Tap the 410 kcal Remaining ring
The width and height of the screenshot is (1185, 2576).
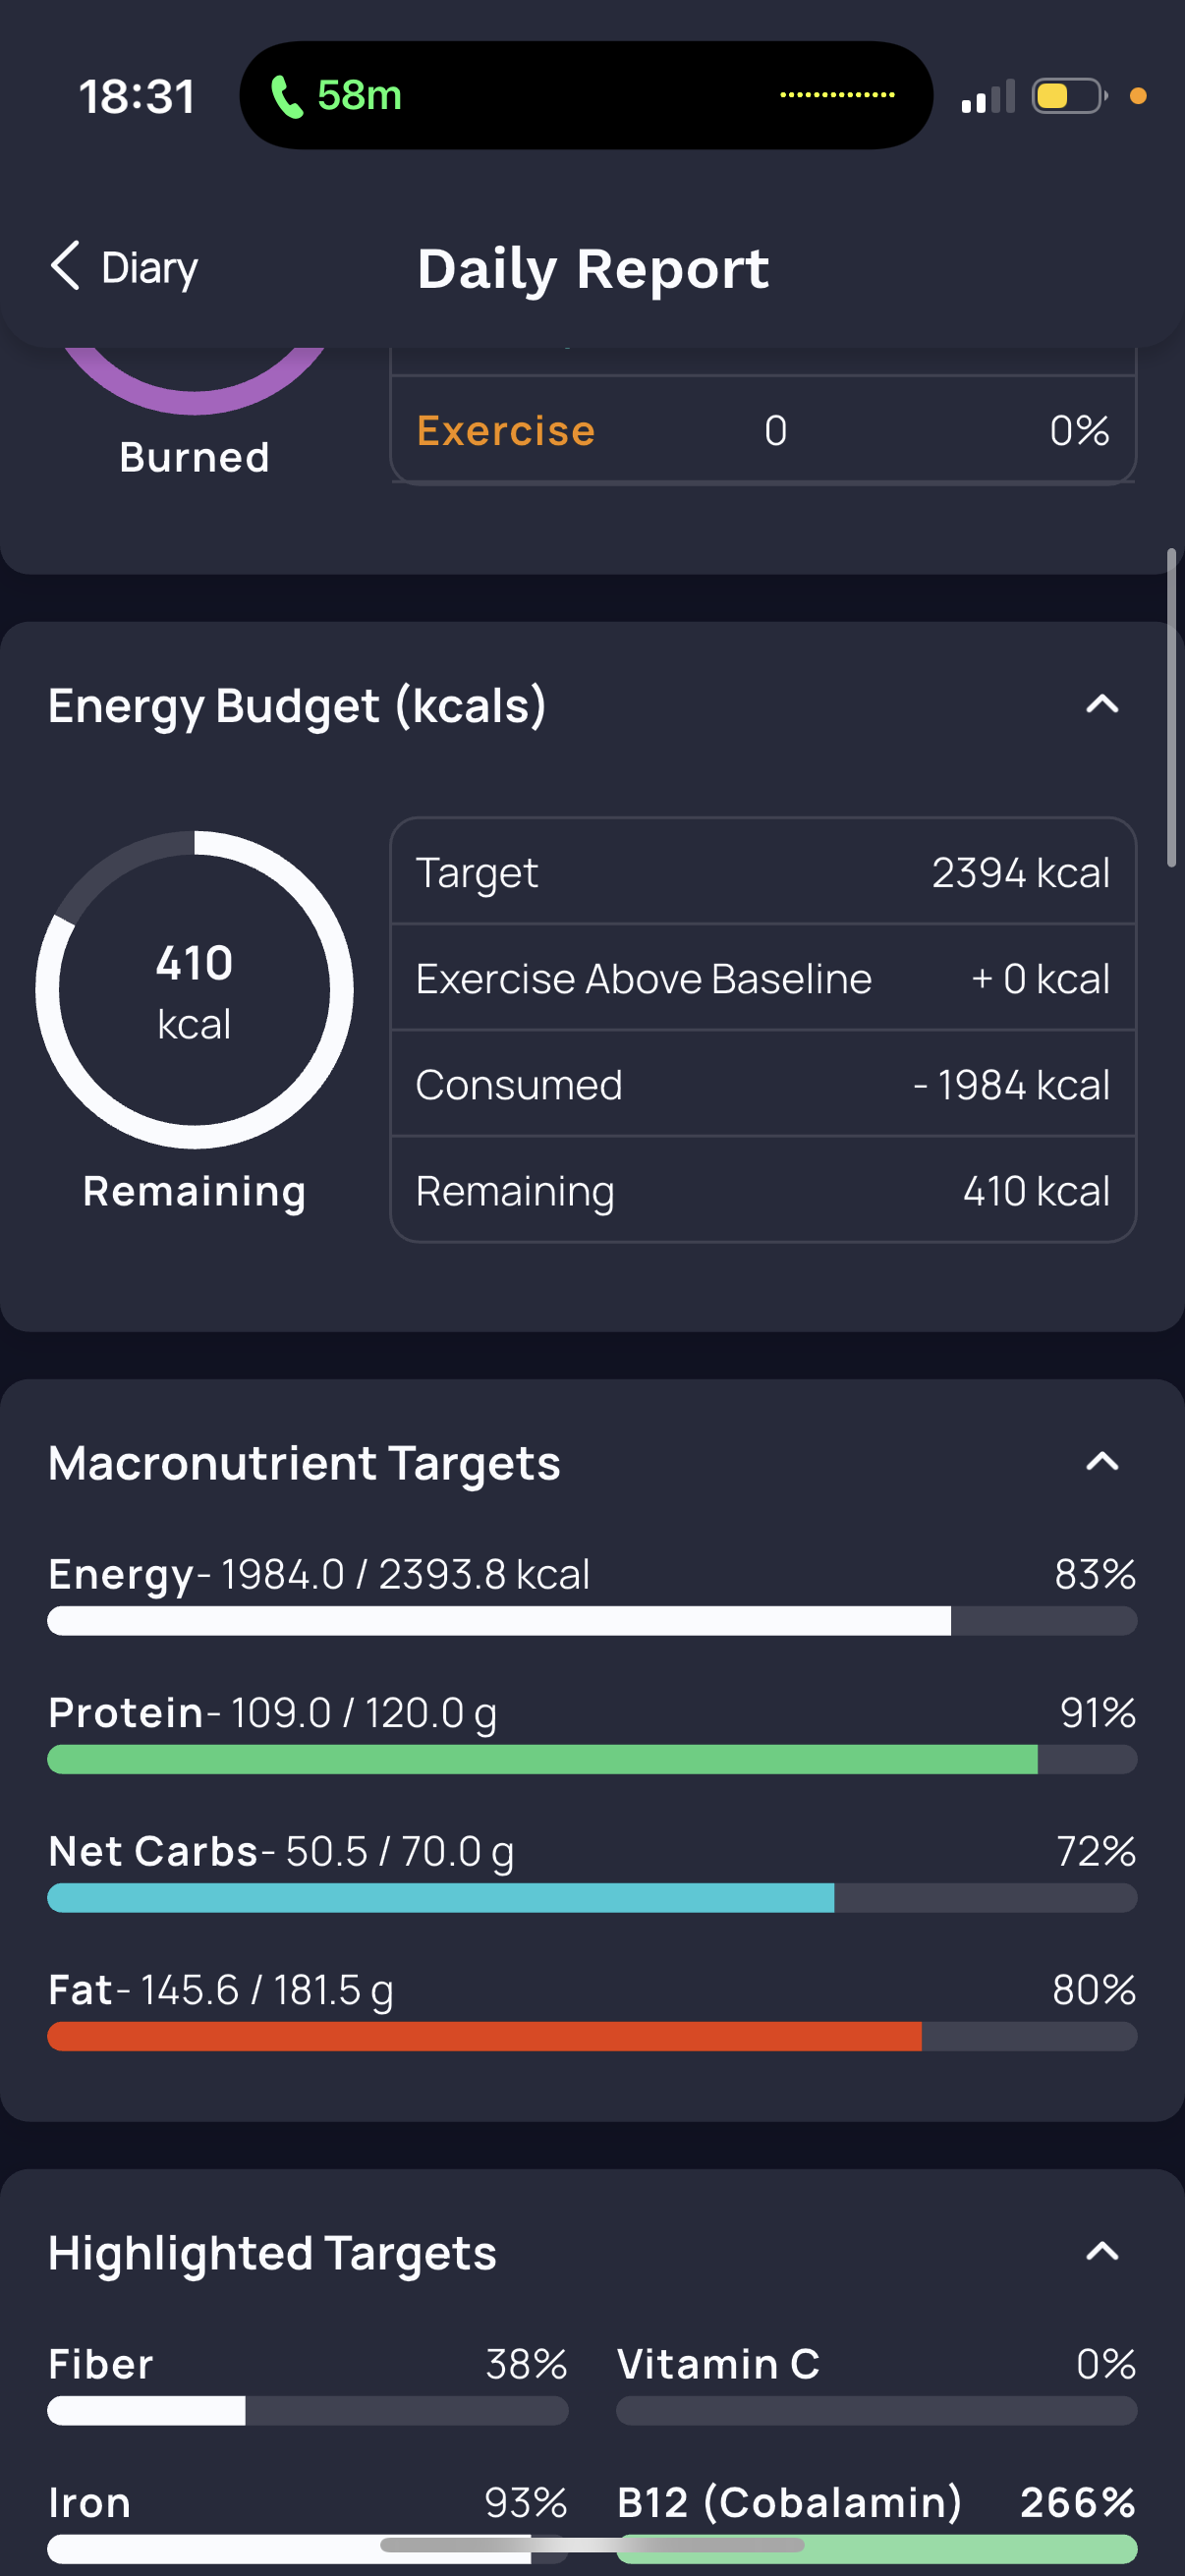195,990
